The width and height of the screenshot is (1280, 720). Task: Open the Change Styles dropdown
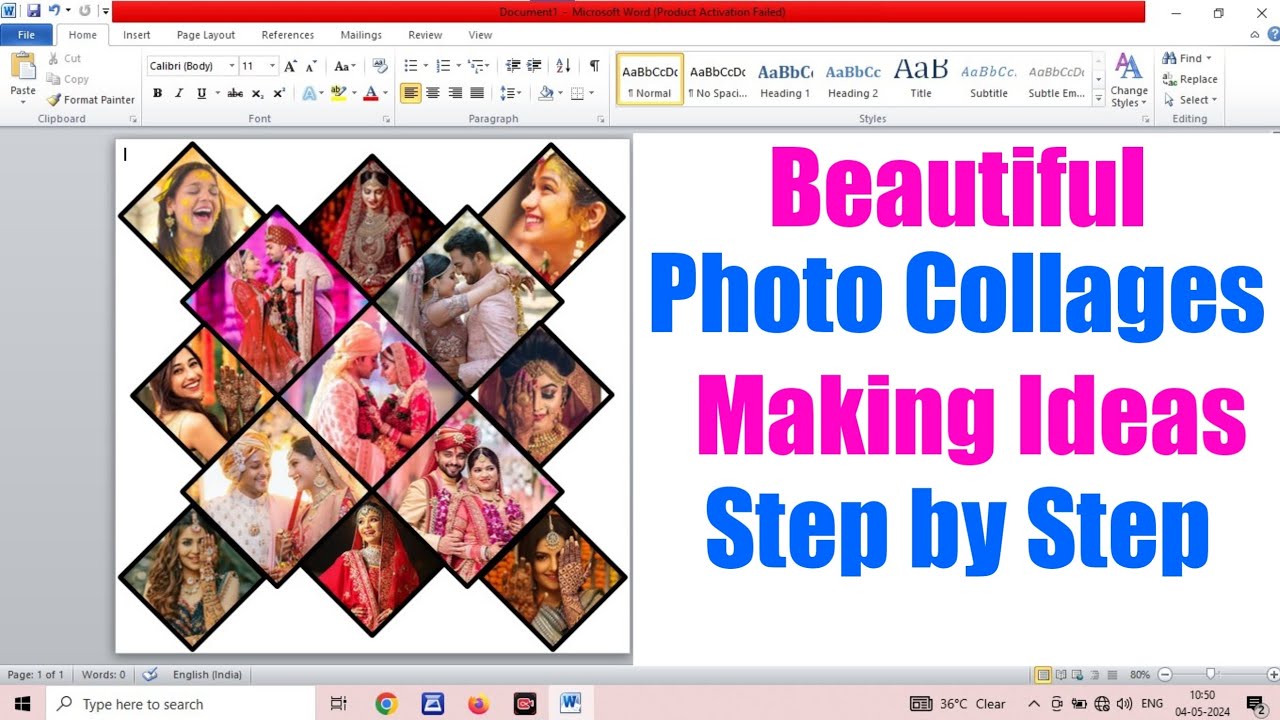[x=1128, y=80]
